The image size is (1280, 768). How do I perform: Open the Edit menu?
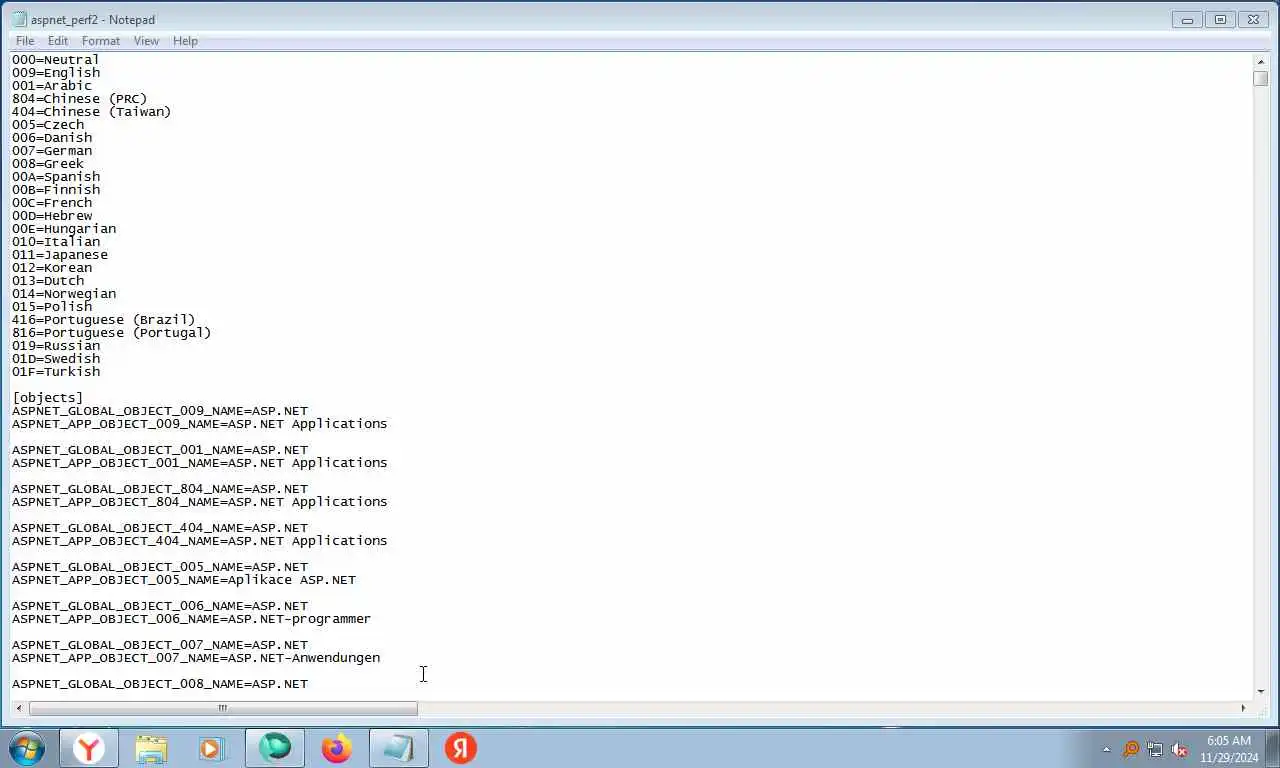pyautogui.click(x=58, y=41)
